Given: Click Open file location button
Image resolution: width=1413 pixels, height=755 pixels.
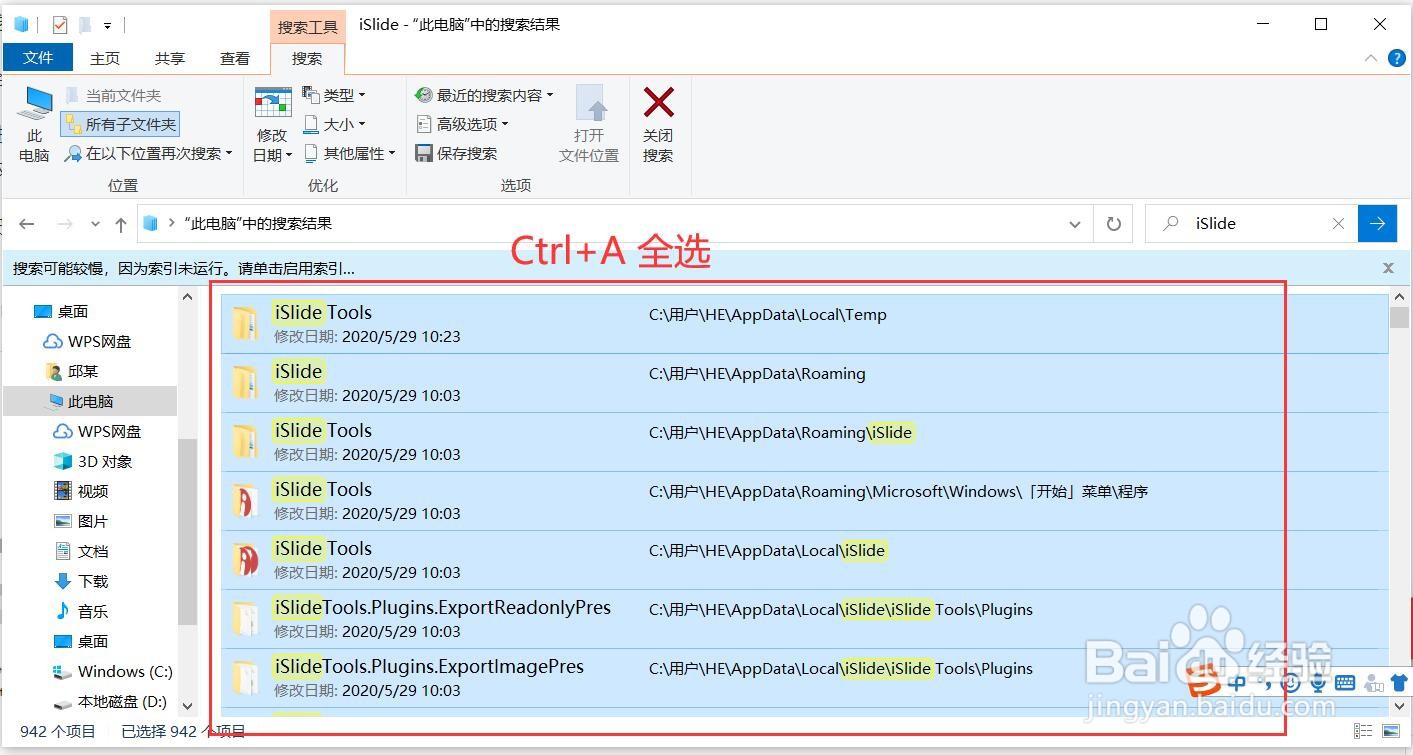Looking at the screenshot, I should pos(589,125).
